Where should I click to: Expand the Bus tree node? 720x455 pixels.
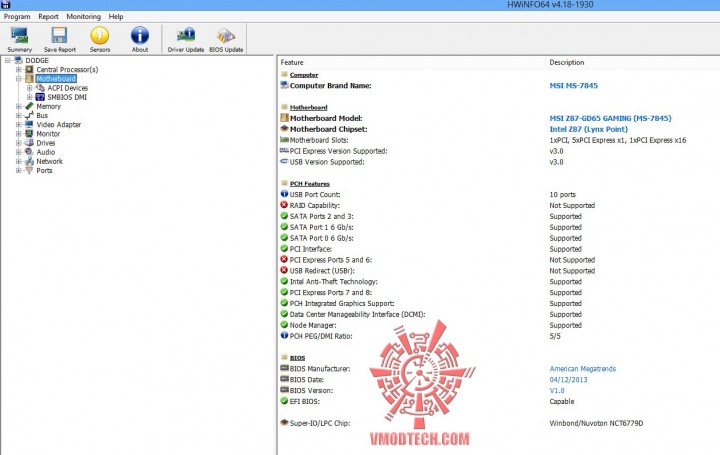(19, 115)
